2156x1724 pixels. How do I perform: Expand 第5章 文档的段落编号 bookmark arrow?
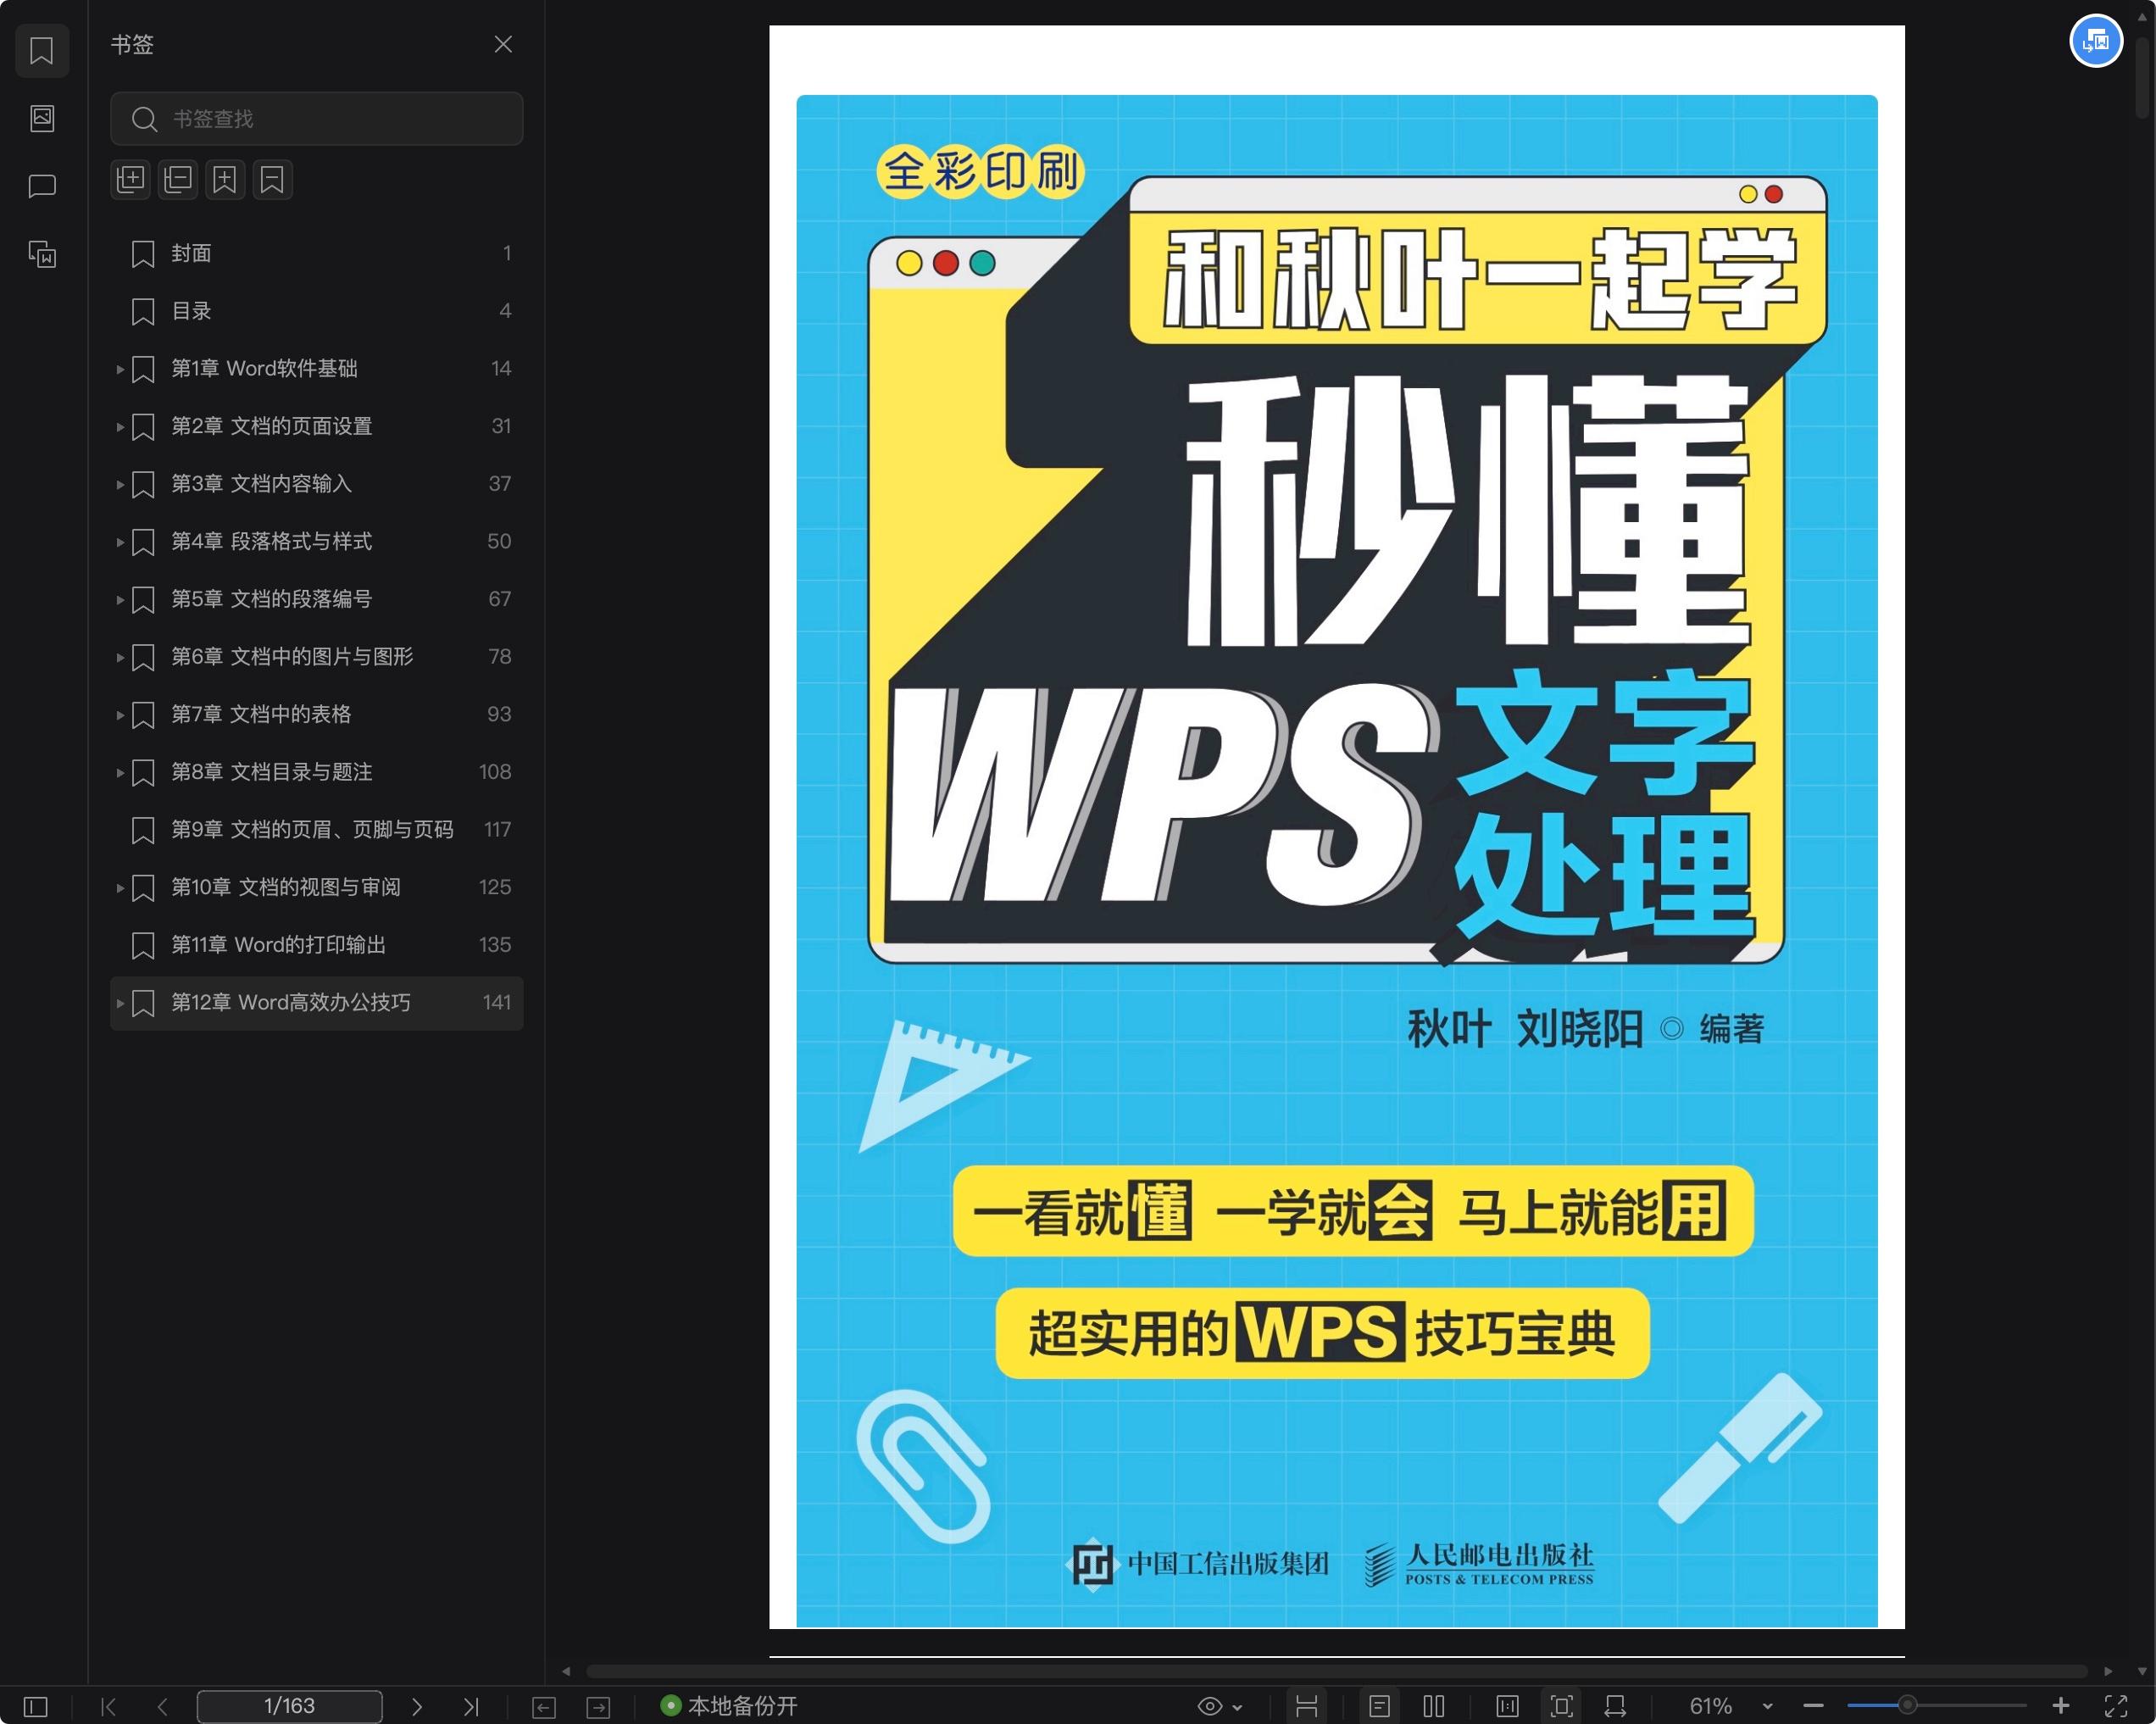[x=120, y=600]
